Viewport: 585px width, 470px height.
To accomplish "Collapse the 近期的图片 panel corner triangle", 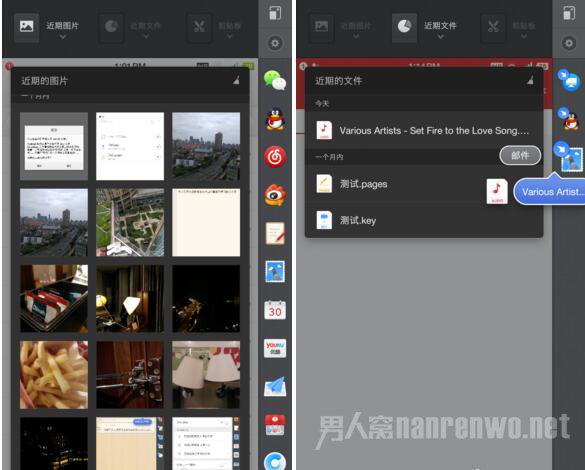I will 236,80.
